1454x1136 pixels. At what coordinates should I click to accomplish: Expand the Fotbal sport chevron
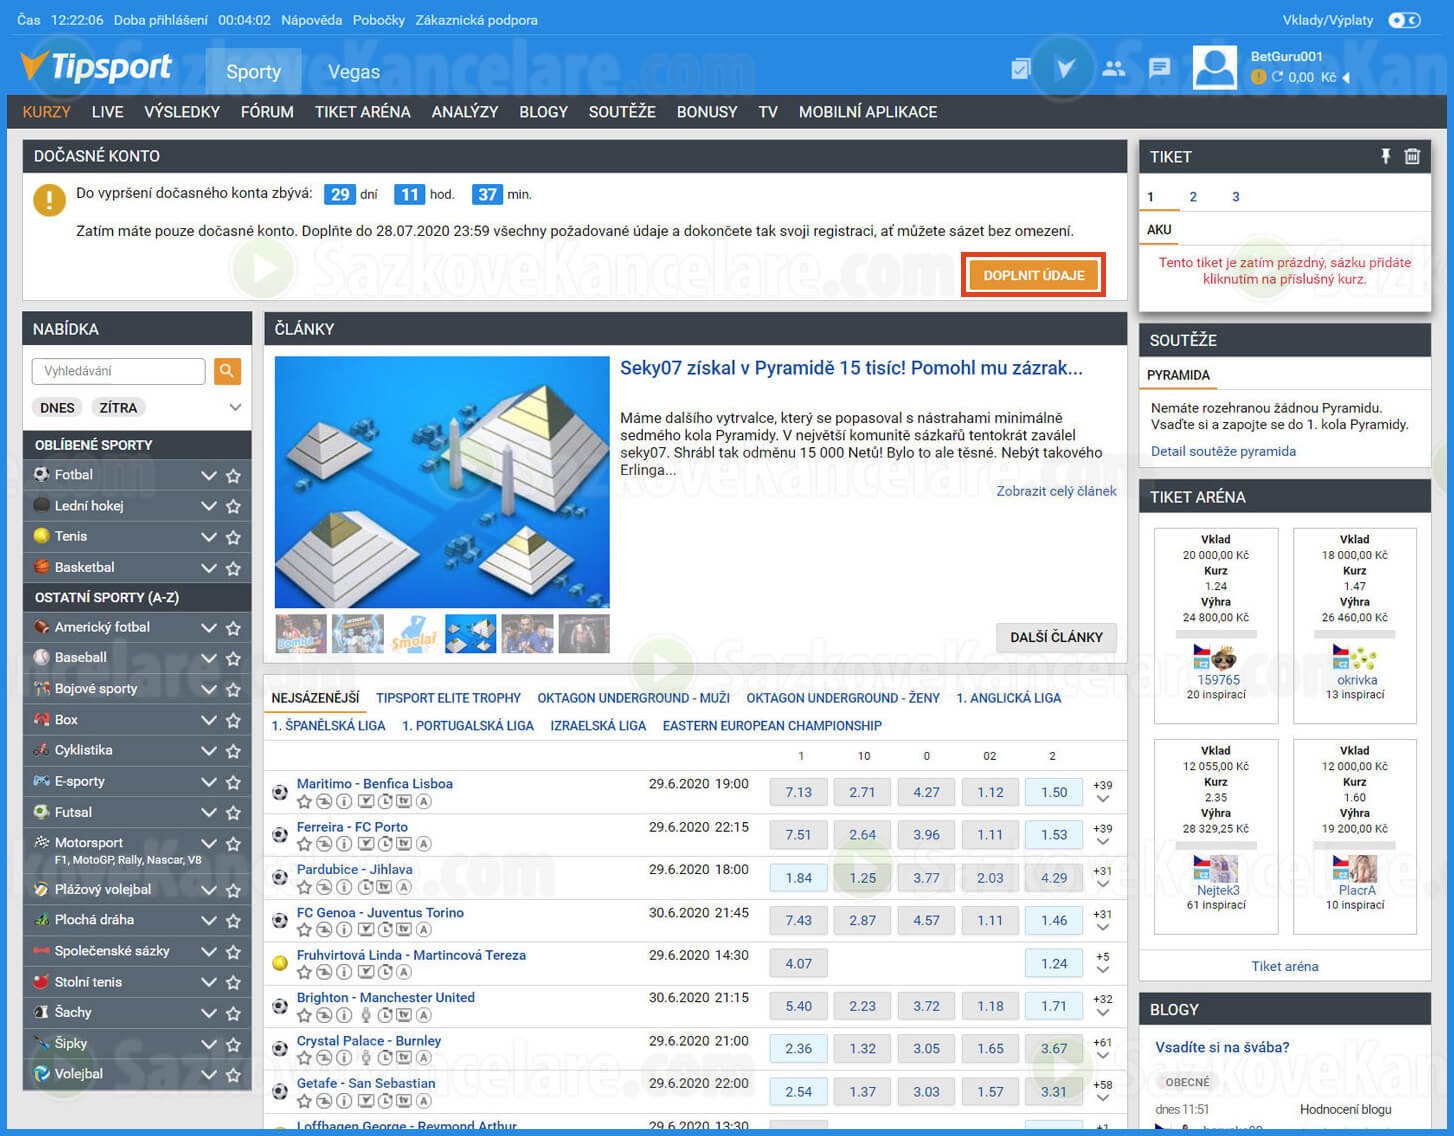(209, 476)
